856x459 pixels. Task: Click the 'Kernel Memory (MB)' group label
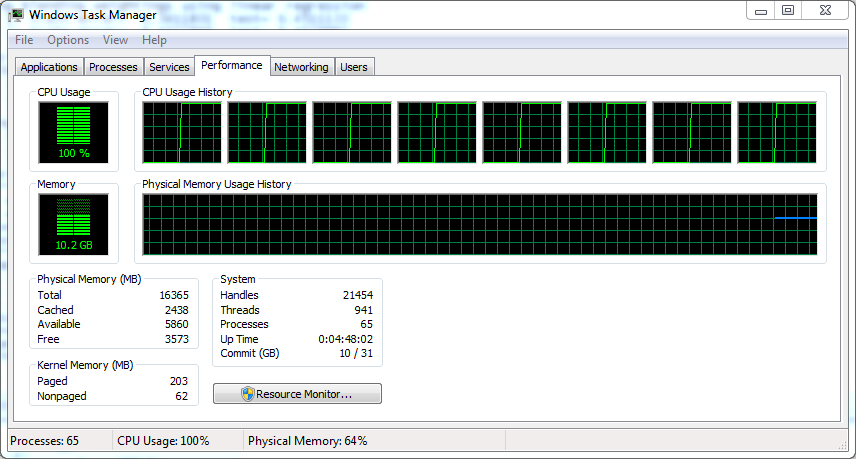[x=85, y=365]
